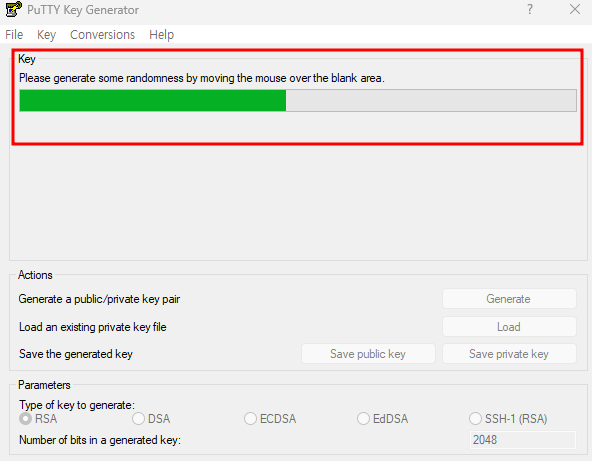The image size is (592, 461).
Task: Click the Load button
Action: 509,327
